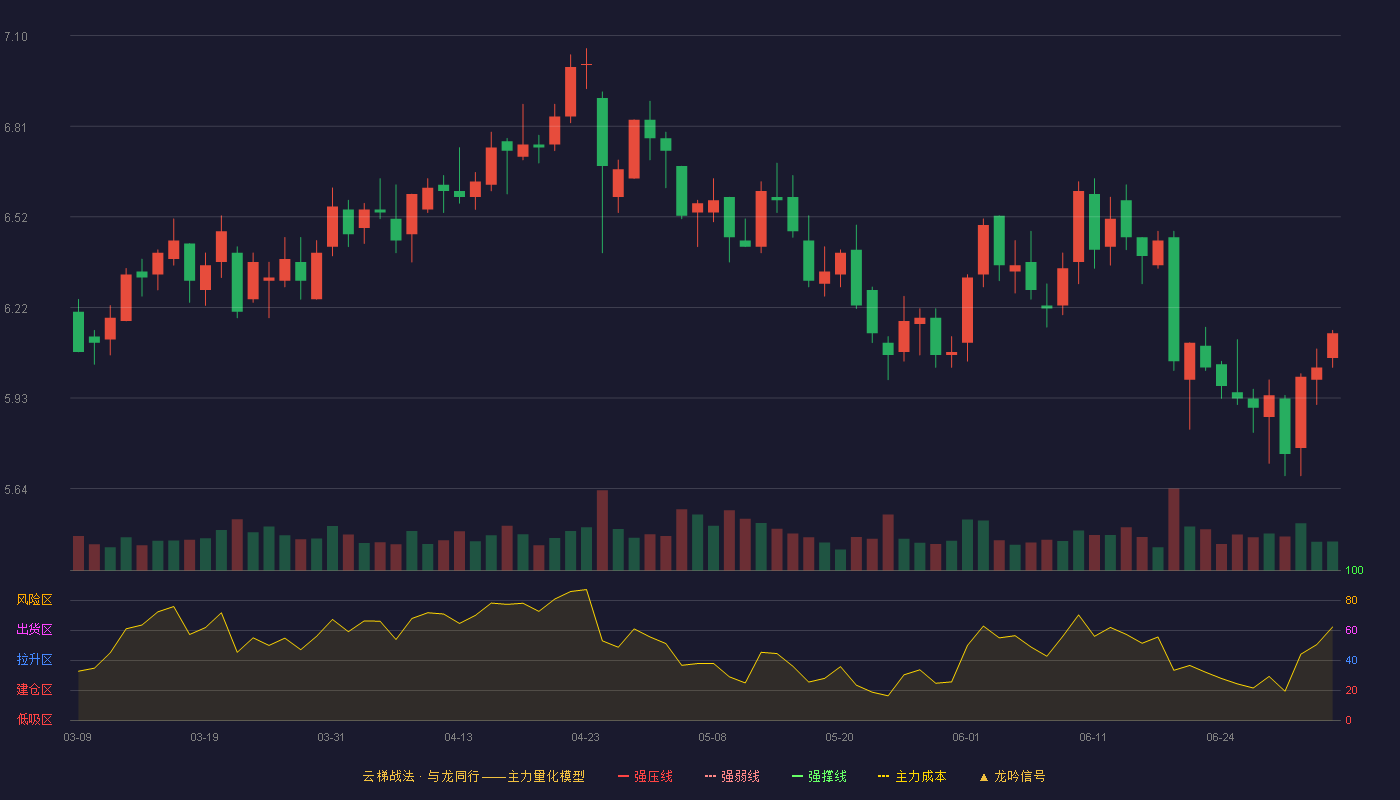Click the 6.52 price axis label

tap(16, 218)
